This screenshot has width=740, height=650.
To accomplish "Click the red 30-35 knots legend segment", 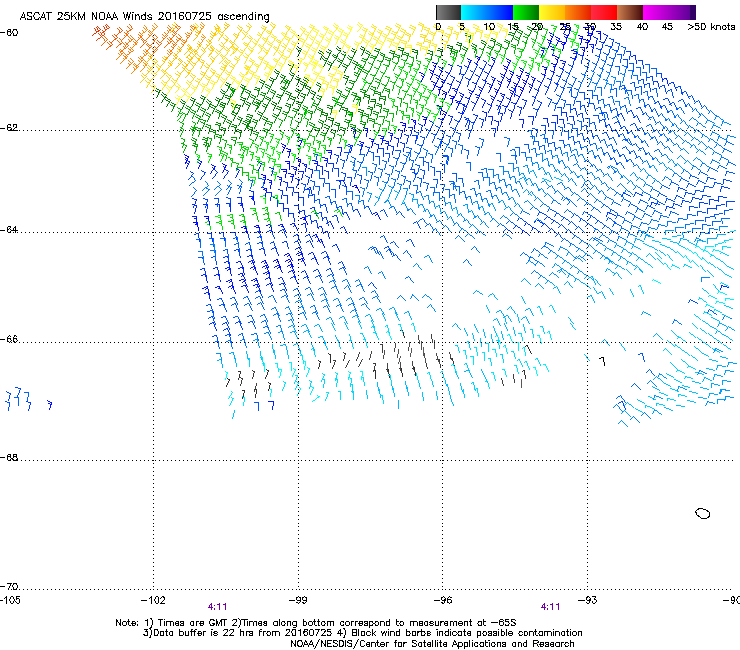I will point(604,12).
